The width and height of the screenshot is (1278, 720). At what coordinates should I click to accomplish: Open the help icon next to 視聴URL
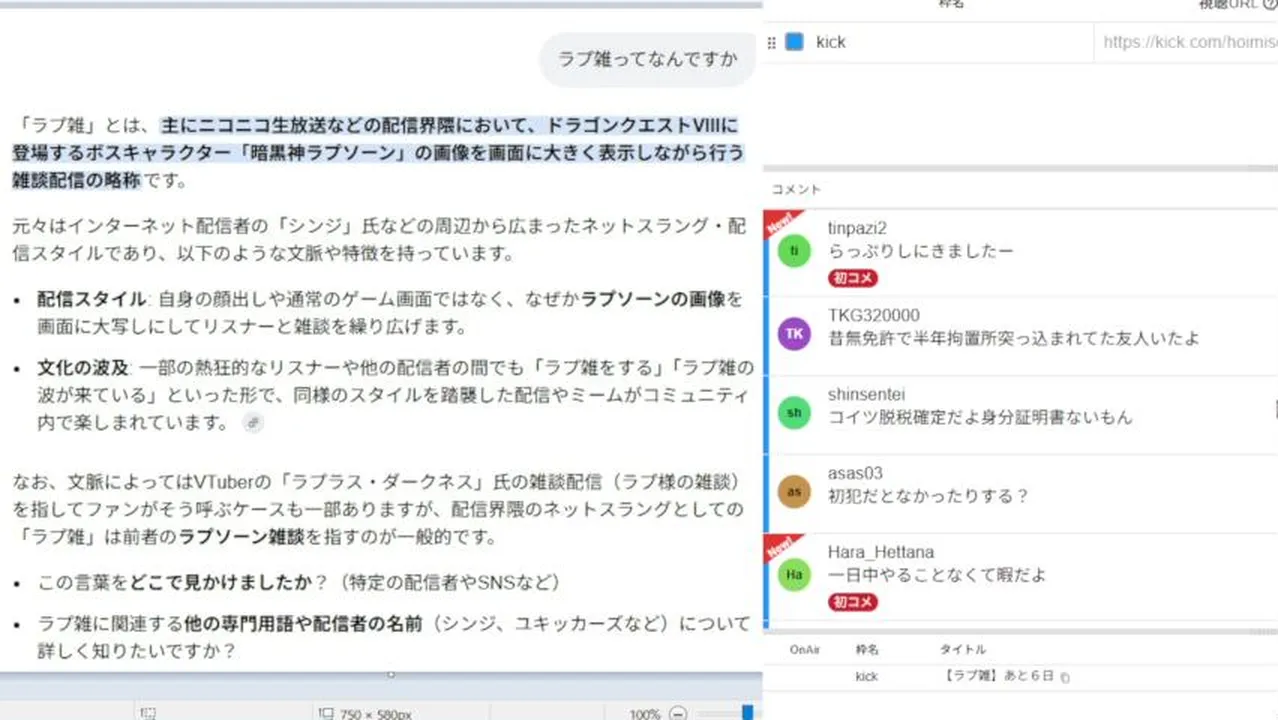coord(1270,5)
